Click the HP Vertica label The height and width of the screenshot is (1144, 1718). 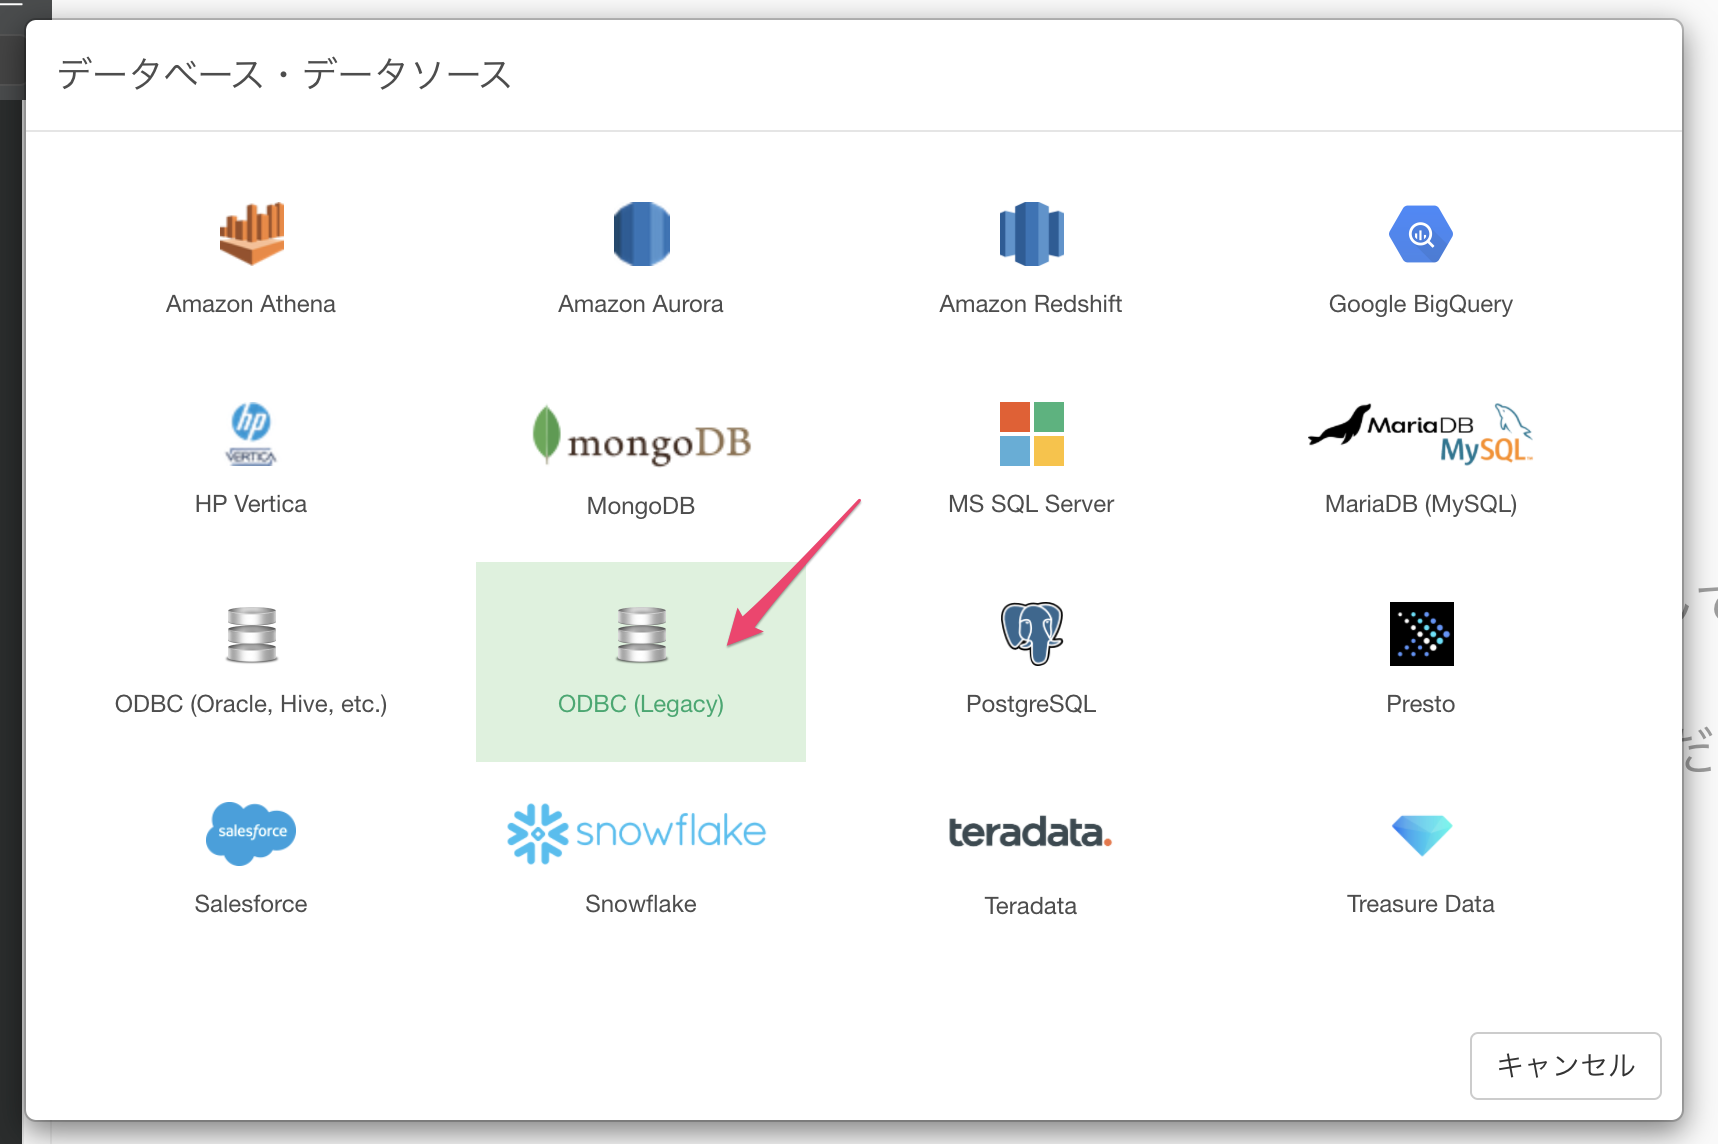[251, 504]
